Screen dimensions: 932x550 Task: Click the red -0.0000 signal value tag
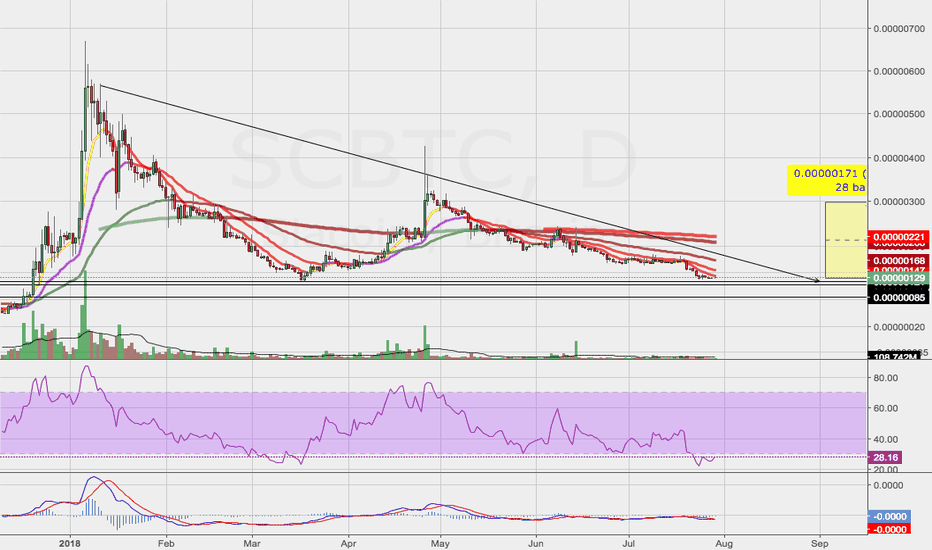click(889, 529)
